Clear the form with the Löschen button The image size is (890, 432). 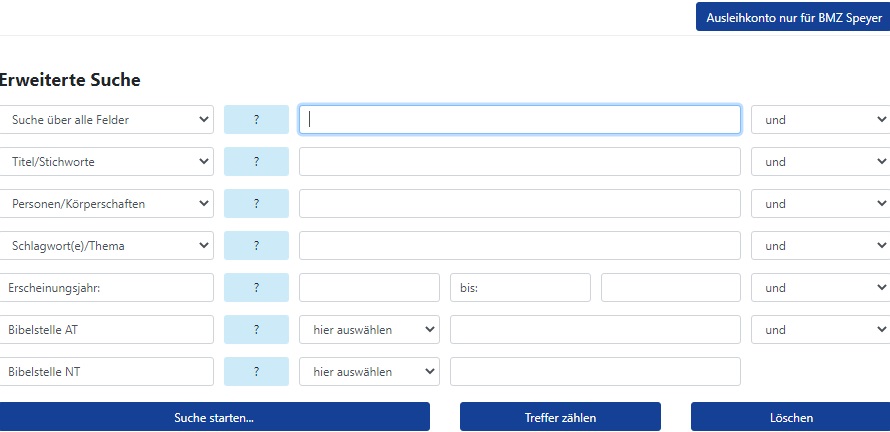(x=791, y=417)
